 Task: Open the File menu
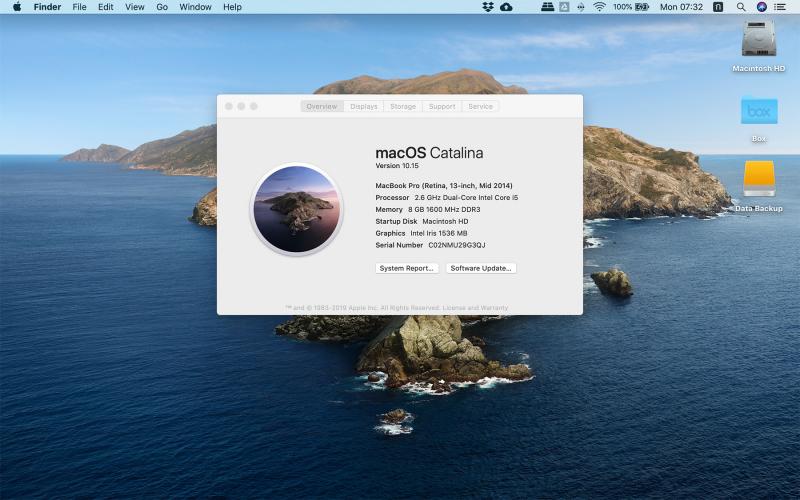click(x=79, y=7)
